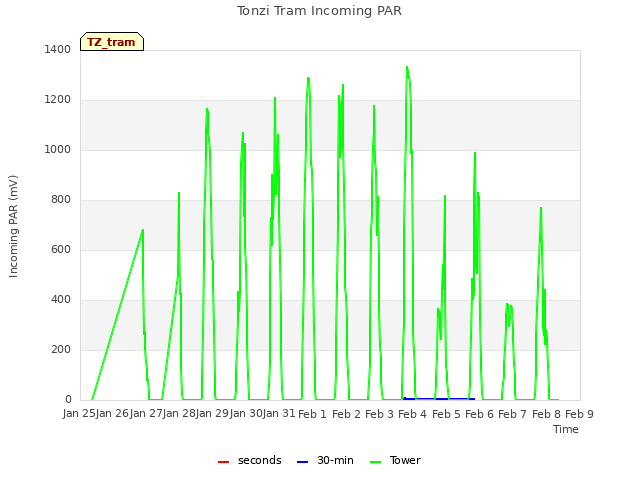Click the TZ_tram annotation label
Image resolution: width=640 pixels, height=480 pixels.
coord(111,42)
